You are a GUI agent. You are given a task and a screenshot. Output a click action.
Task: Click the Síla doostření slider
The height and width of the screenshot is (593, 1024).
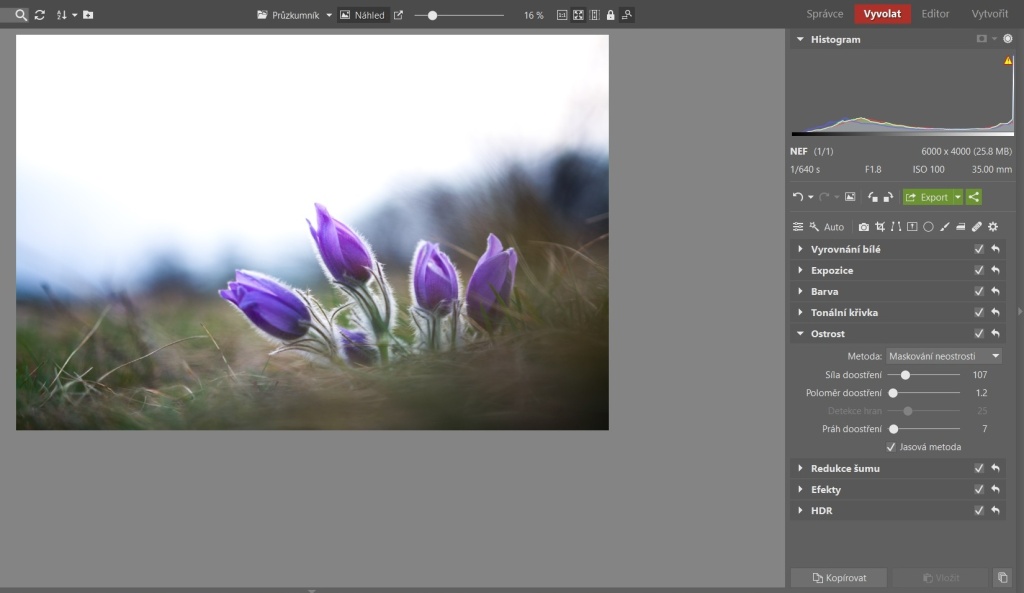(x=905, y=375)
